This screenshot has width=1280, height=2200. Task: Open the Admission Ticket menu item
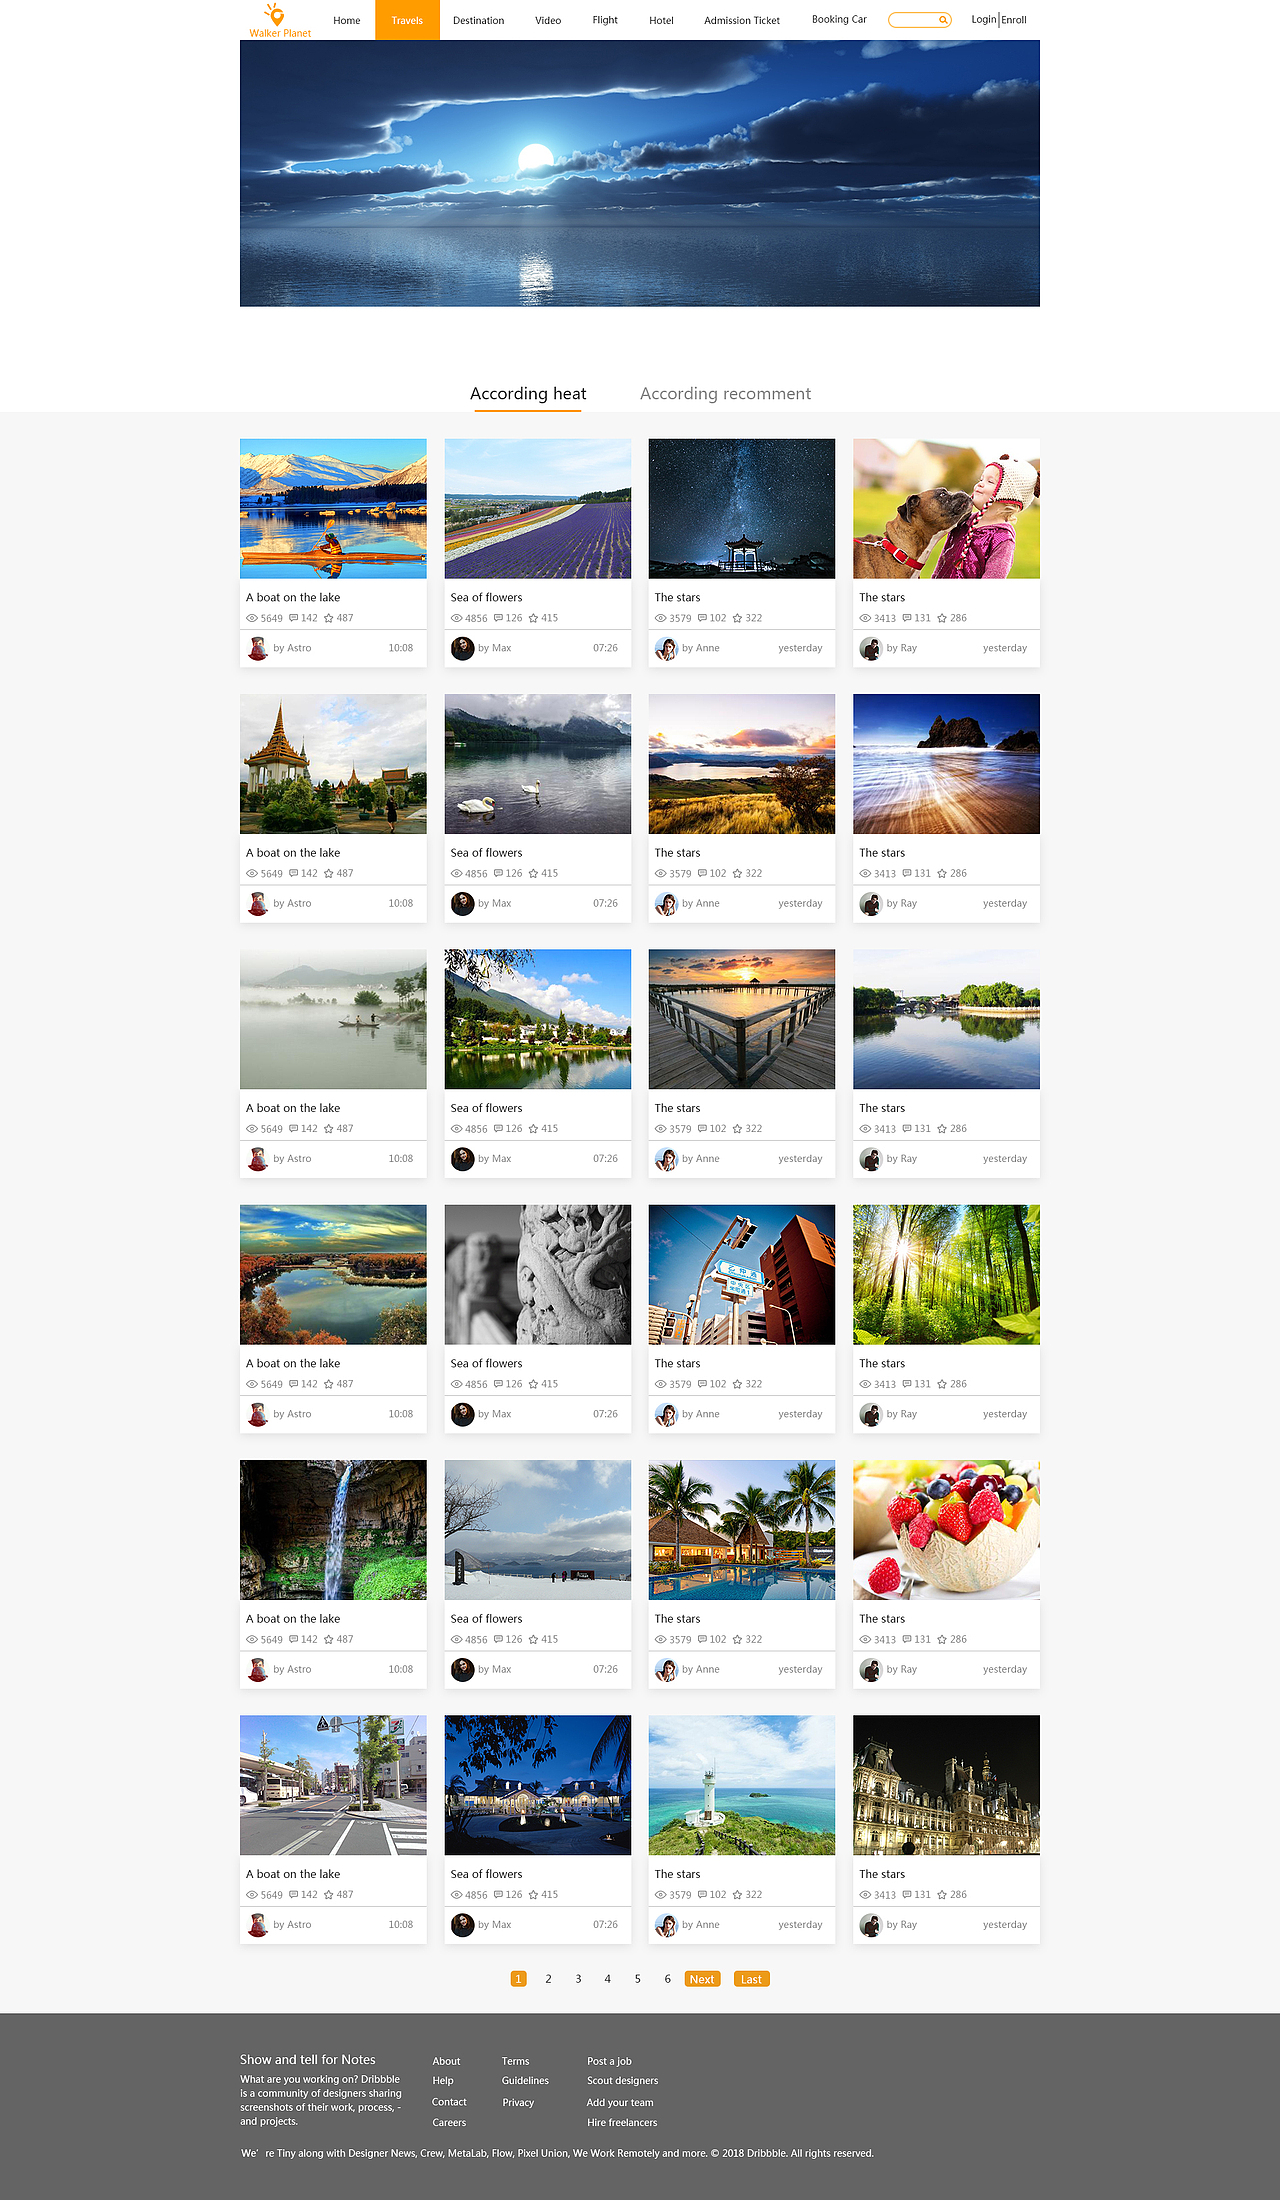point(742,20)
